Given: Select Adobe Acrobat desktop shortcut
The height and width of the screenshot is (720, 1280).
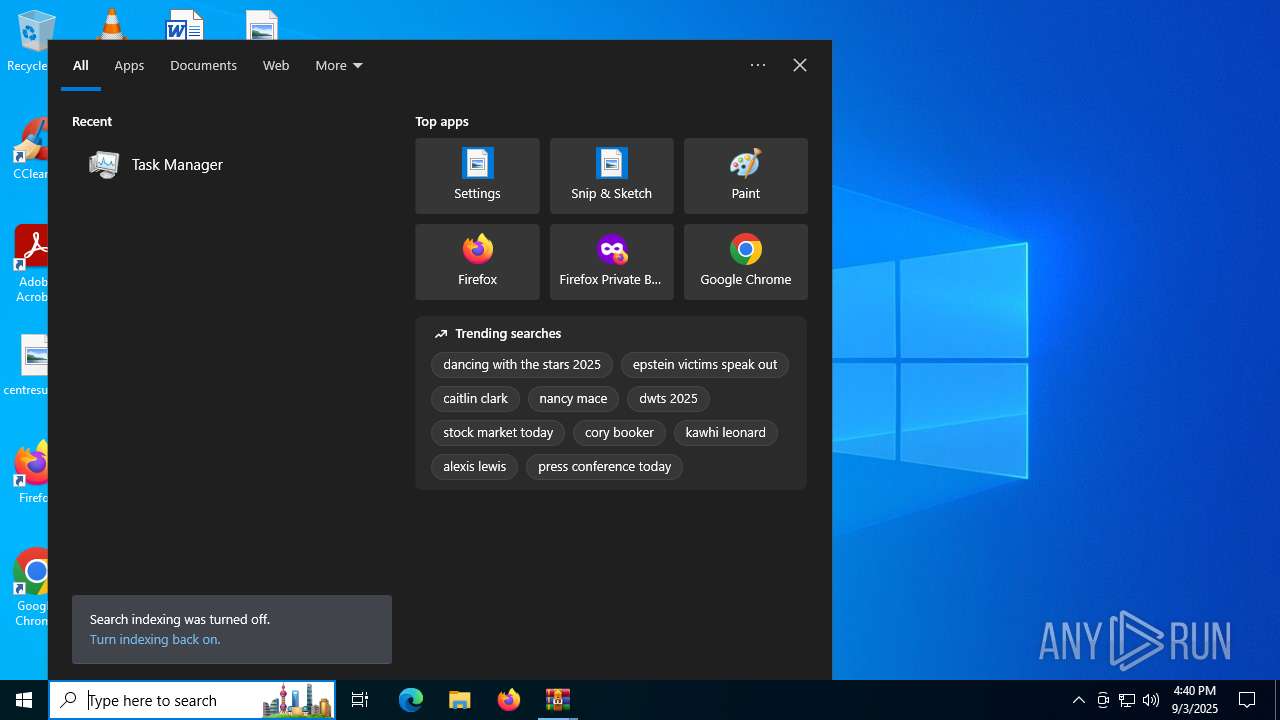Looking at the screenshot, I should 30,263.
